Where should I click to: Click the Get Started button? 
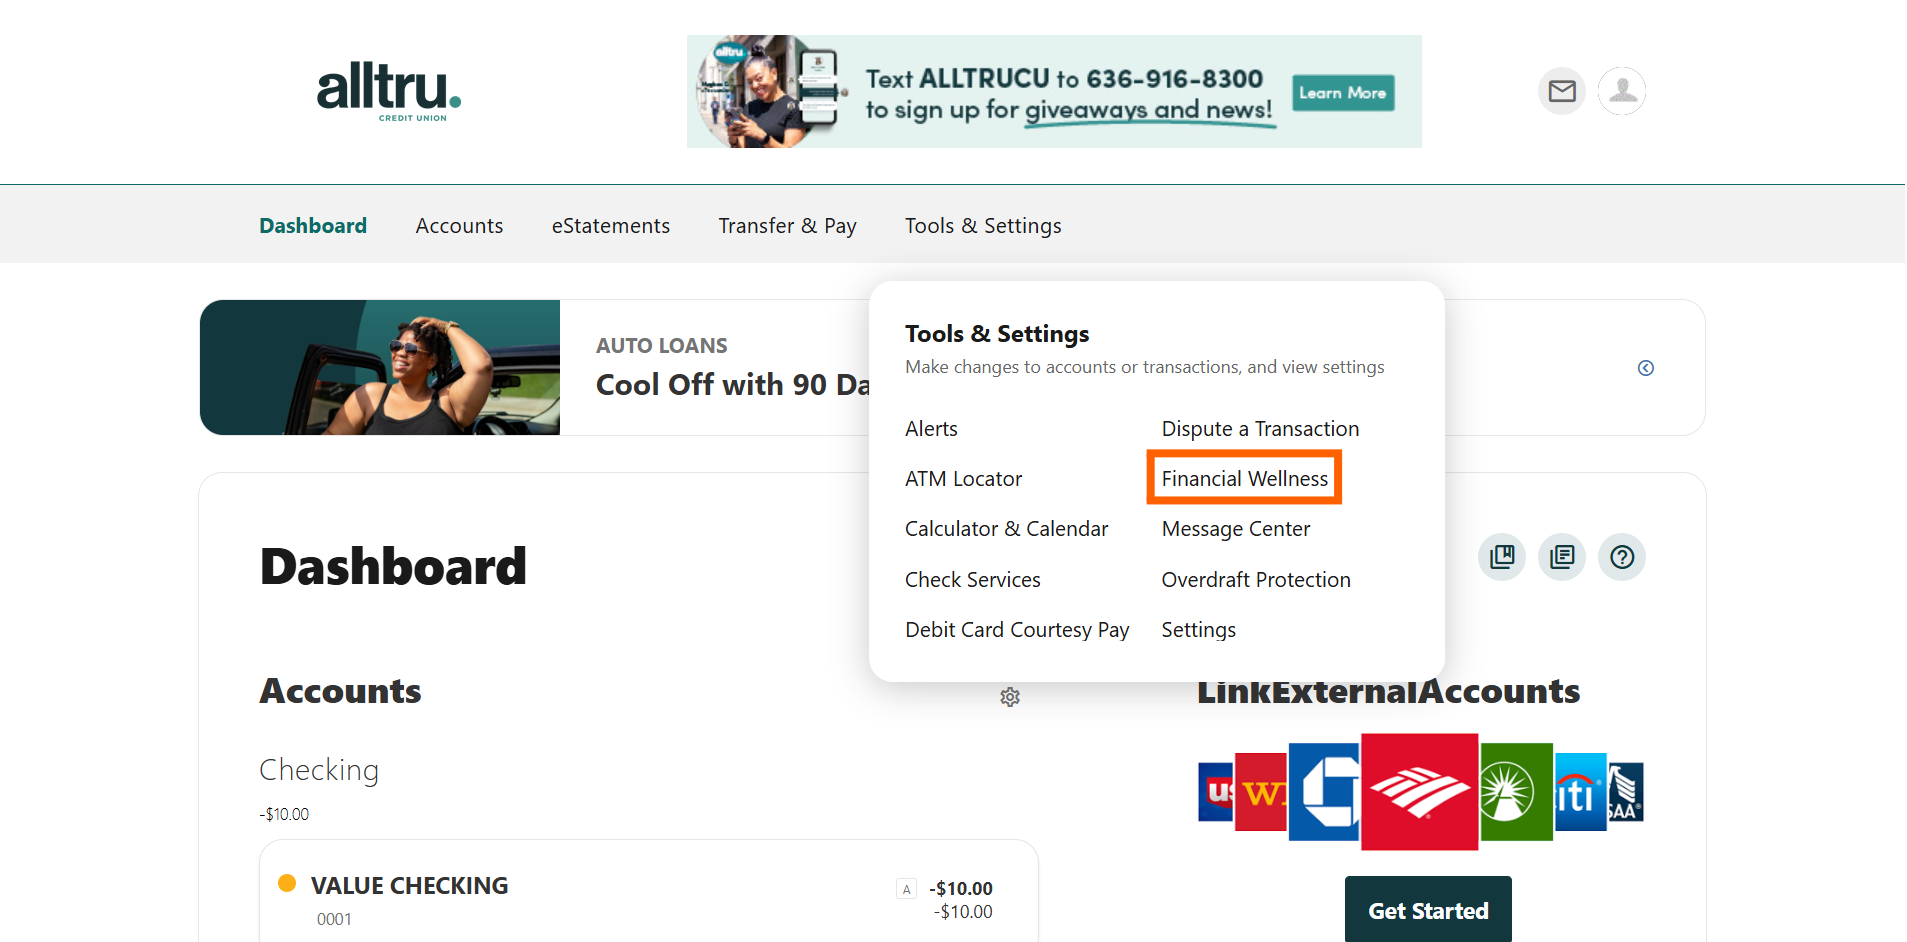point(1428,909)
